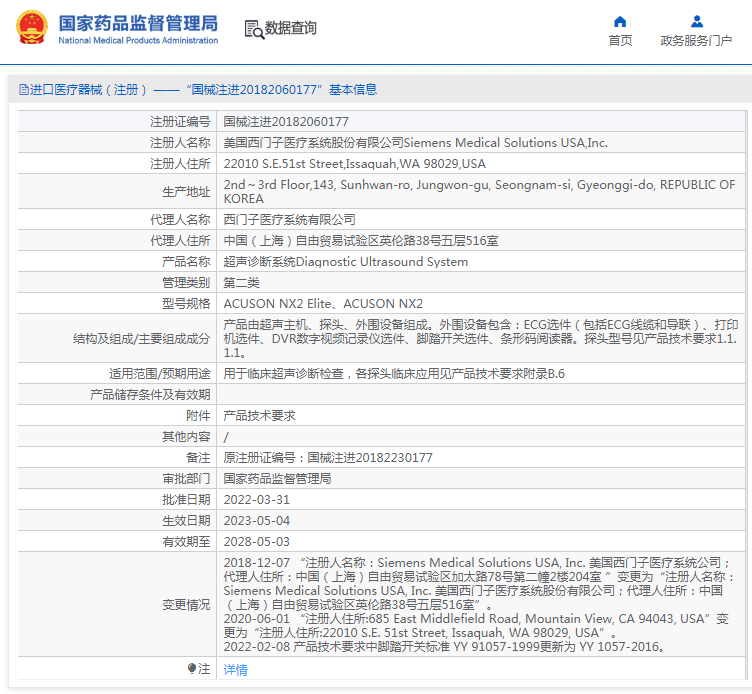752x694 pixels.
Task: Select expiry date 2028-05-03
Action: [257, 542]
